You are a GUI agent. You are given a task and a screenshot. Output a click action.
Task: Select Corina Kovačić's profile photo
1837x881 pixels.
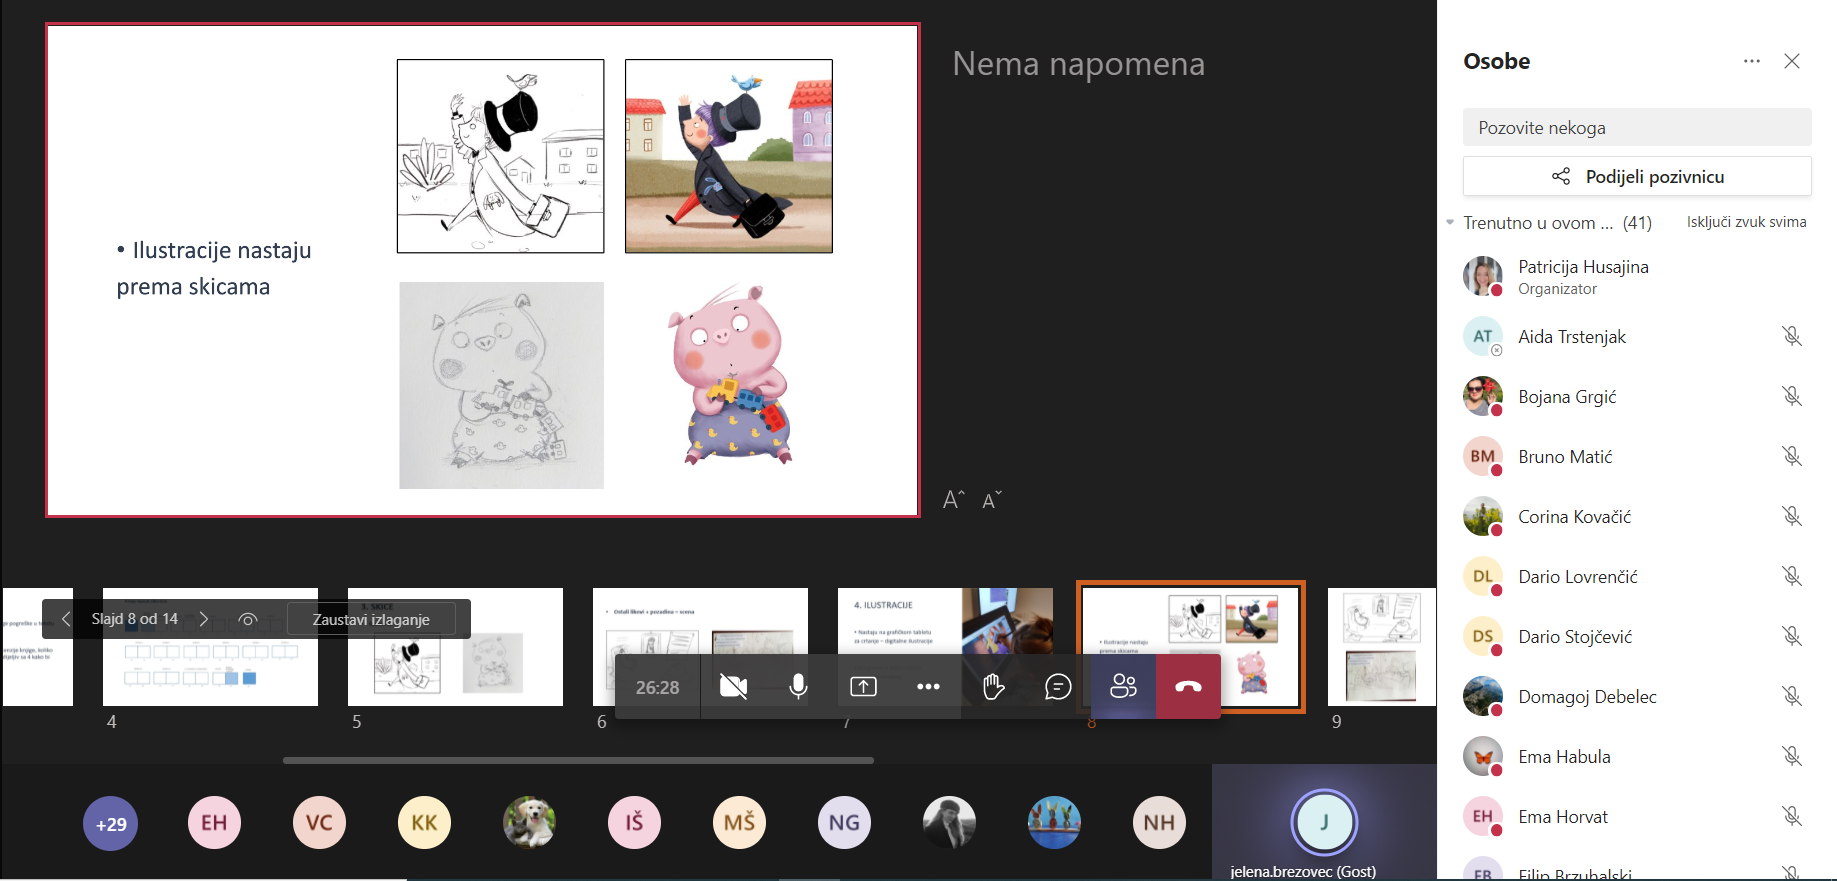click(1483, 516)
